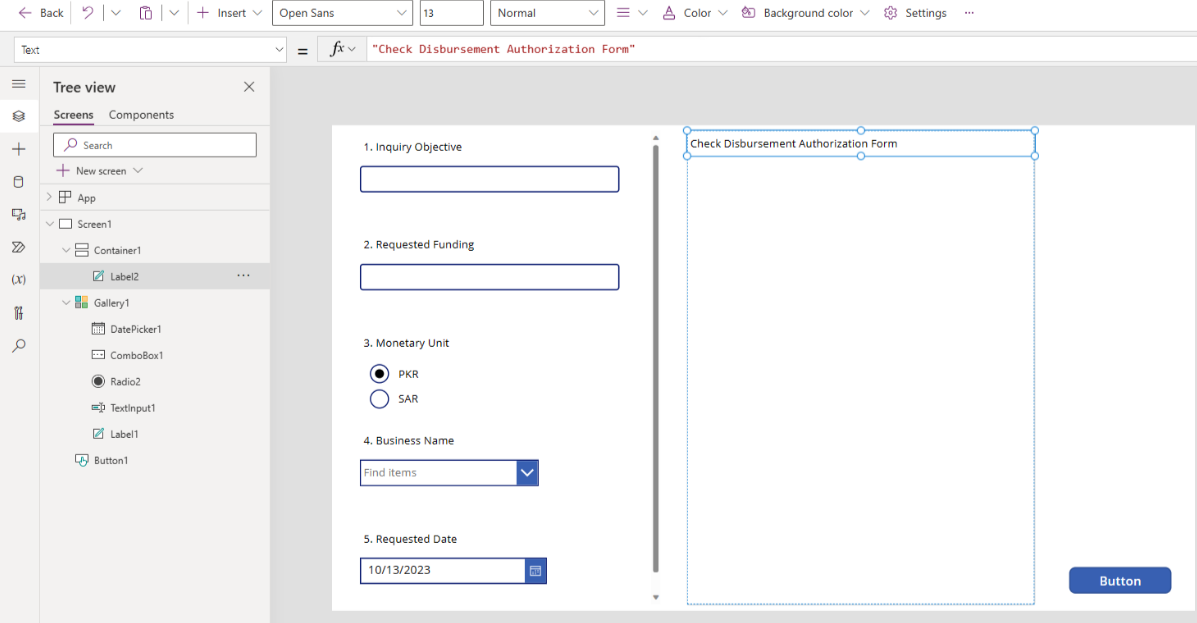The height and width of the screenshot is (623, 1197).
Task: Switch to the Screens tab
Action: point(73,115)
